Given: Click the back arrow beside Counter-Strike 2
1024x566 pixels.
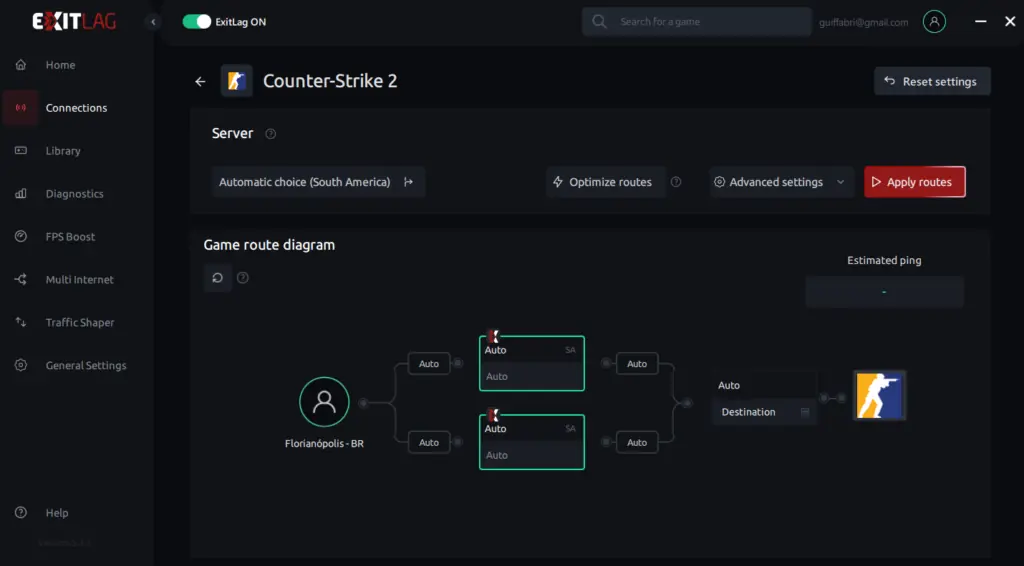Looking at the screenshot, I should (200, 82).
